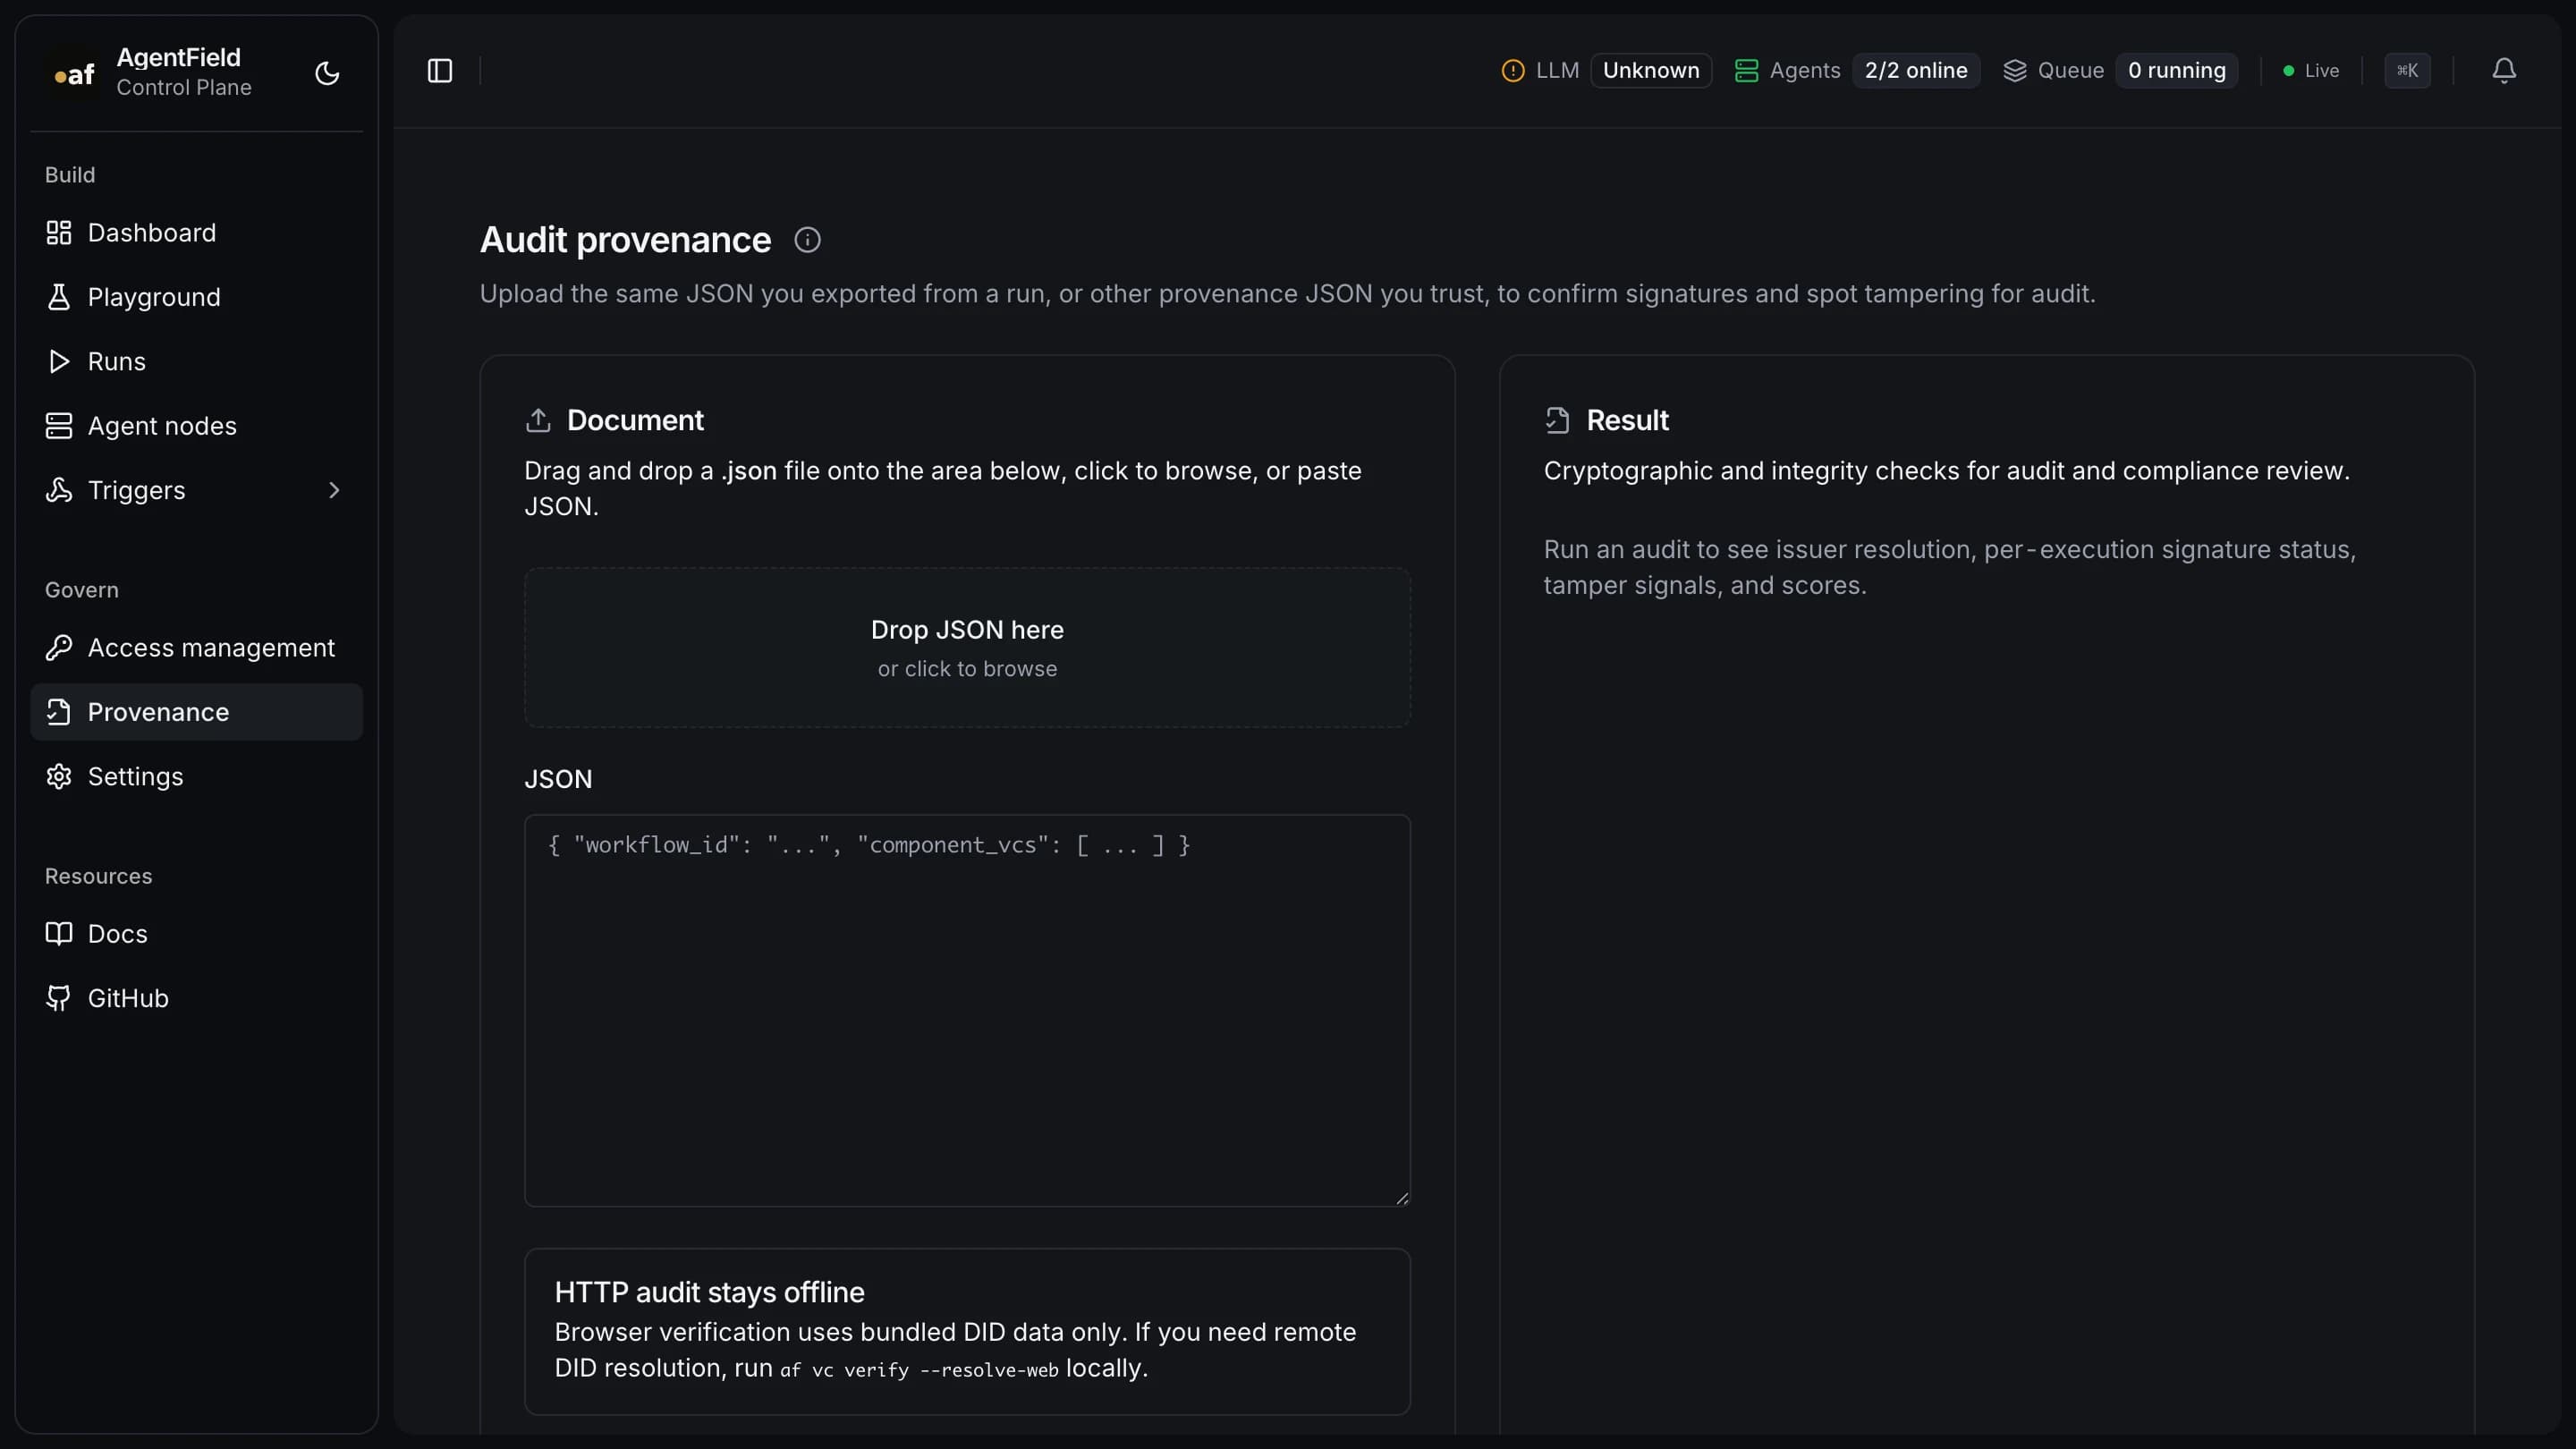Viewport: 2576px width, 1449px height.
Task: Click the Provenance document icon in sidebar
Action: pyautogui.click(x=59, y=712)
